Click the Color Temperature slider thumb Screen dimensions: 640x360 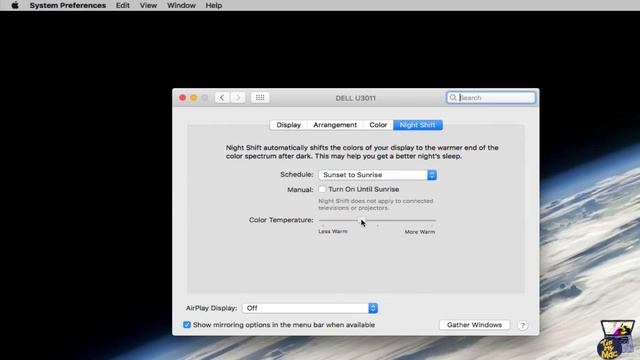(361, 220)
